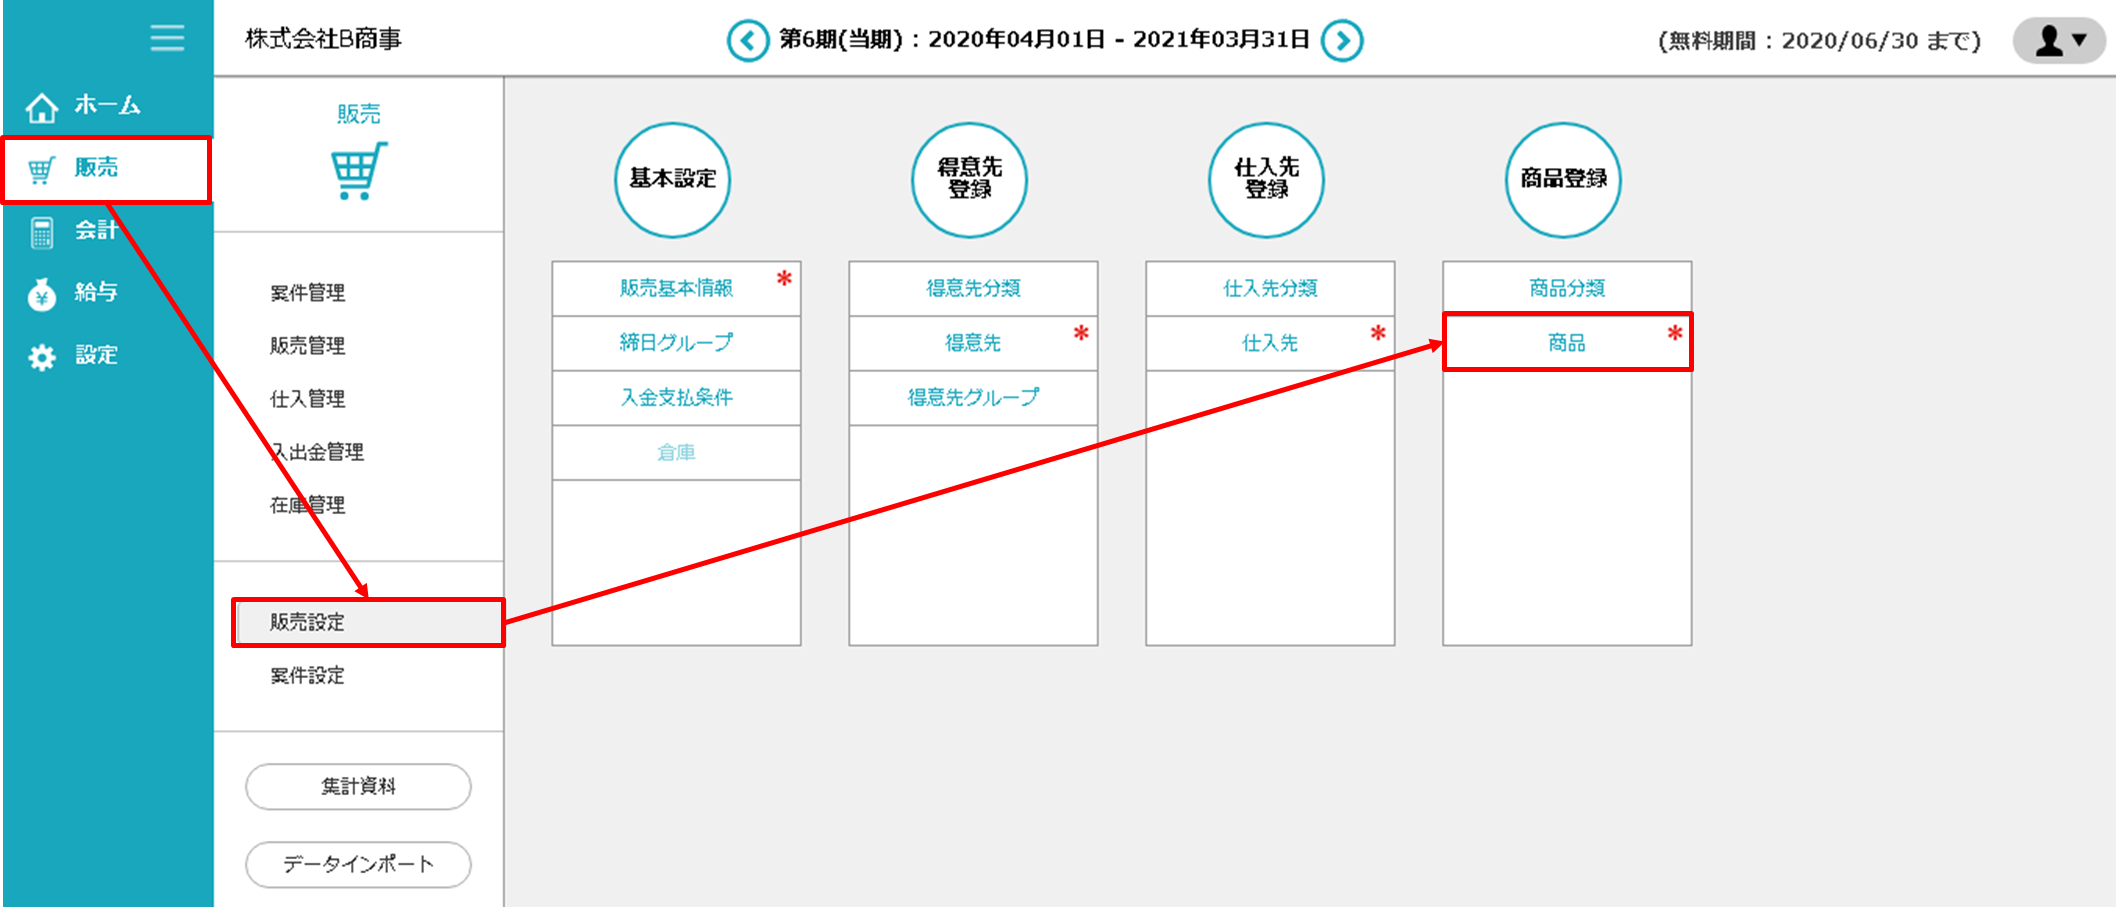Open the 商品 link
2116x907 pixels.
point(1566,343)
